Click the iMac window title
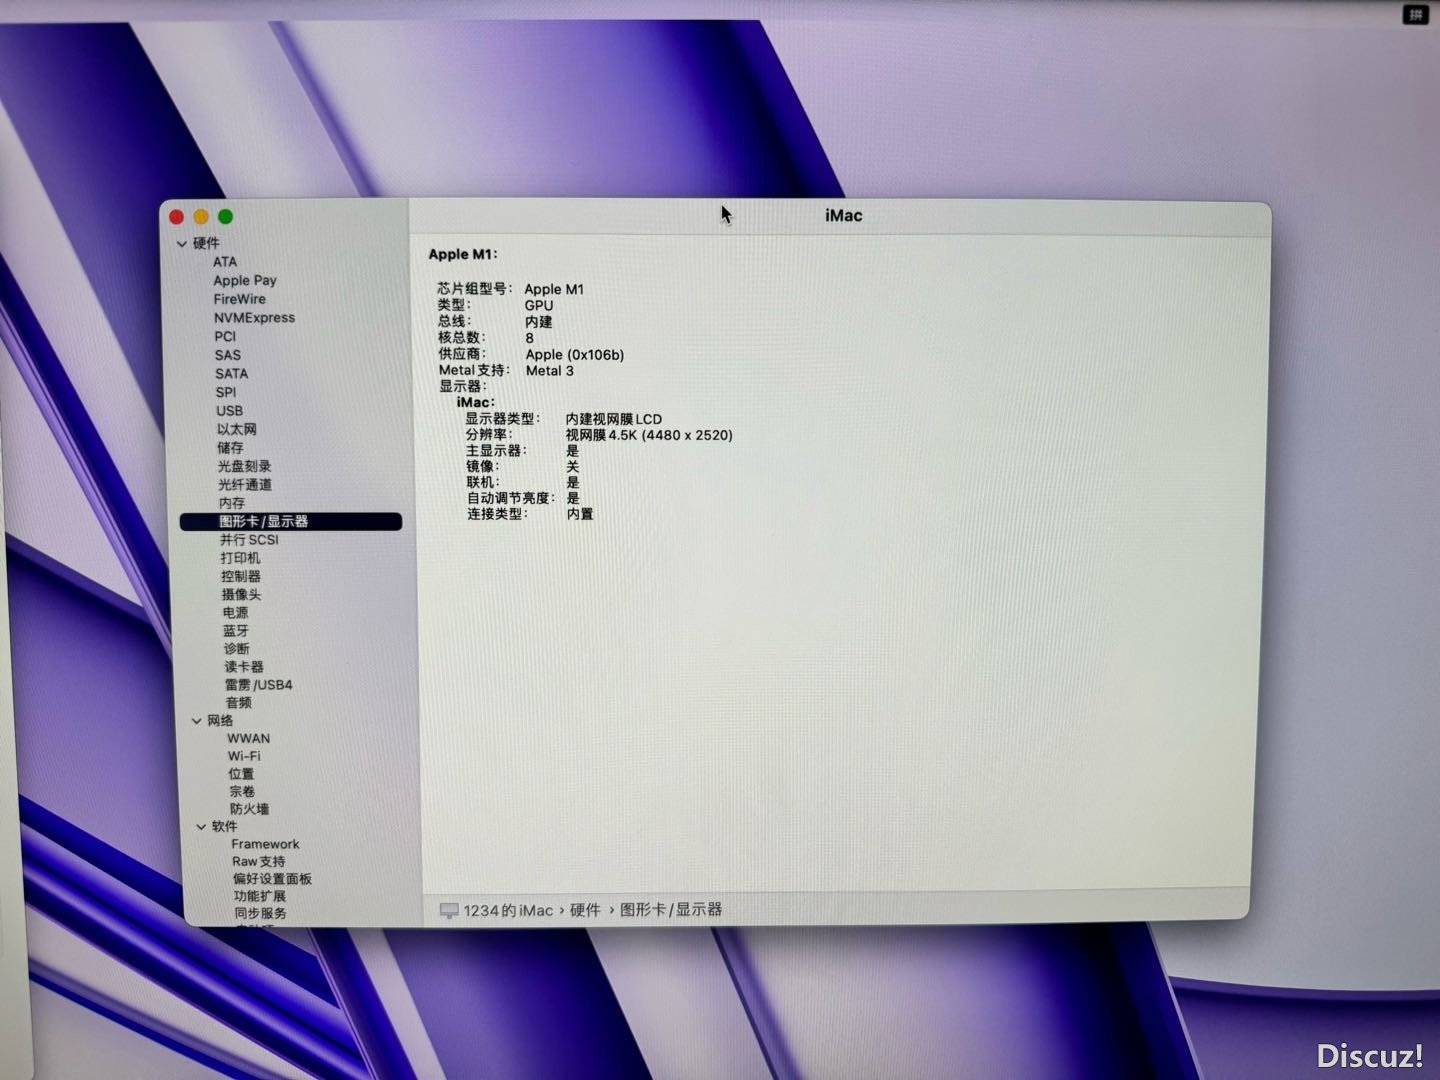Screen dimensions: 1440x1080 [844, 215]
